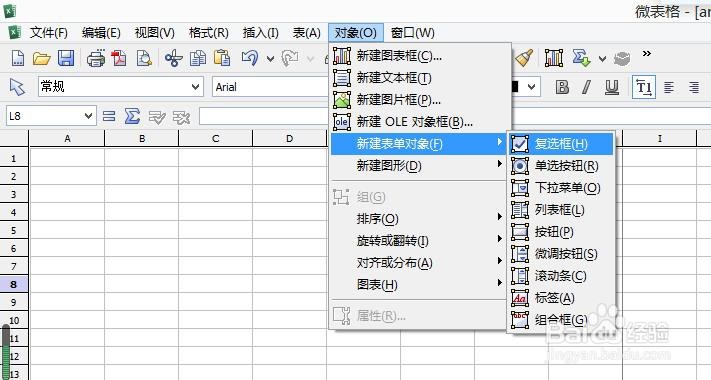Insert chart frame icon in toolbar

(554, 58)
